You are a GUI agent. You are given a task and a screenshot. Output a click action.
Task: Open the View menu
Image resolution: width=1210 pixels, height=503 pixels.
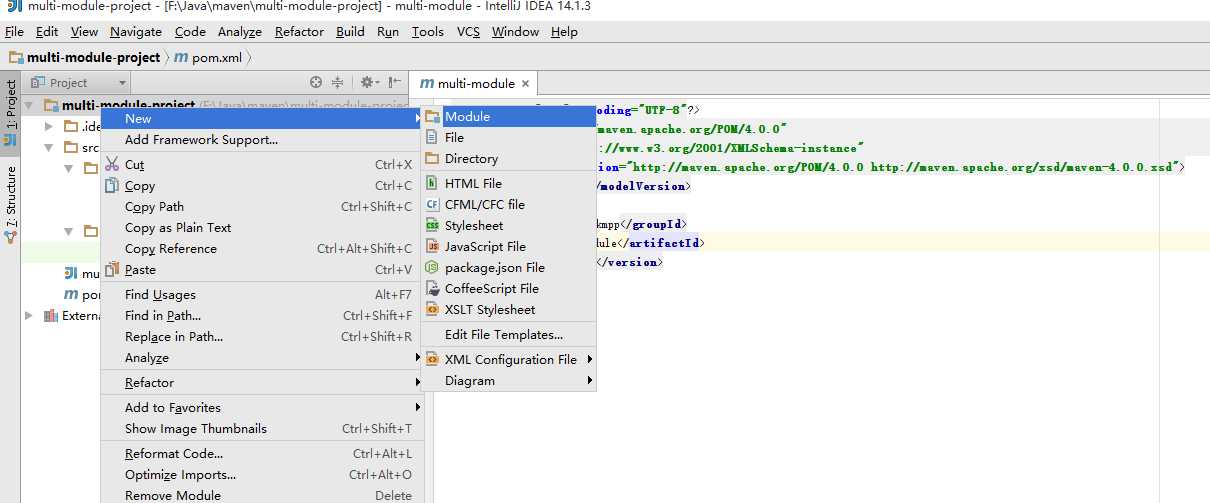[x=85, y=31]
